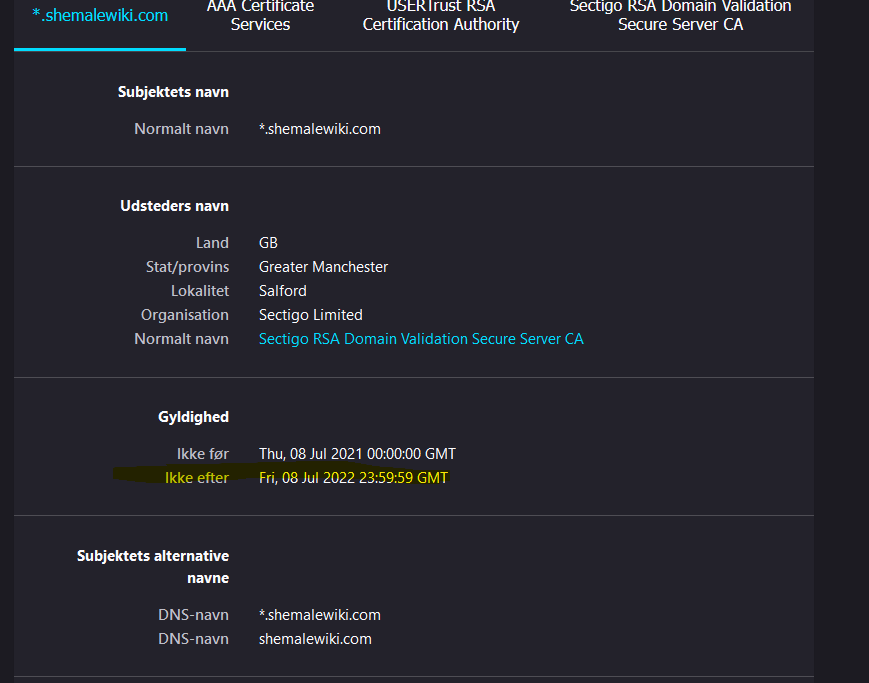Select the date 'Fri, 08 Jul 2022 23:59:59 GMT'
This screenshot has width=869, height=683.
(x=353, y=478)
